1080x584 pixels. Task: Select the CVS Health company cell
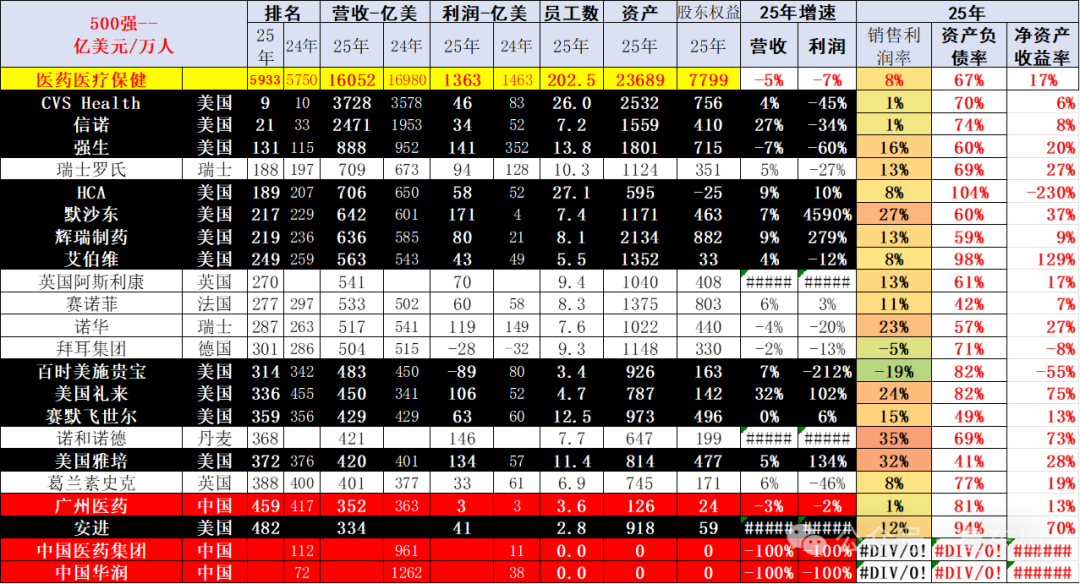[92, 103]
